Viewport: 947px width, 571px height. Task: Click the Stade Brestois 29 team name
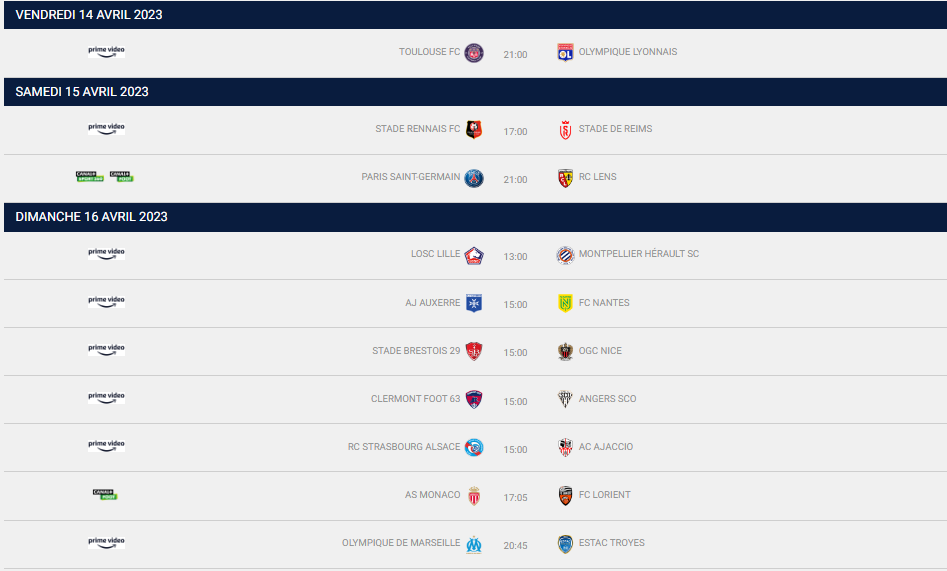[x=416, y=351]
